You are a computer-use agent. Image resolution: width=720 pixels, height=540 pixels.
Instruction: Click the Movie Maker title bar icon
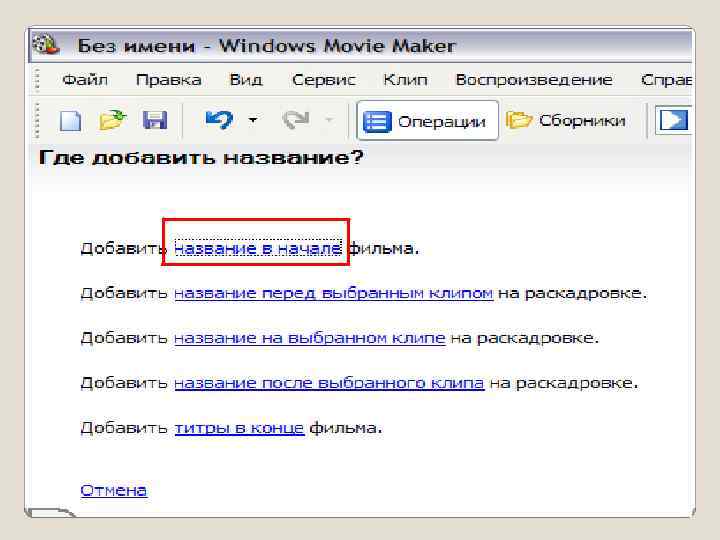tap(46, 45)
